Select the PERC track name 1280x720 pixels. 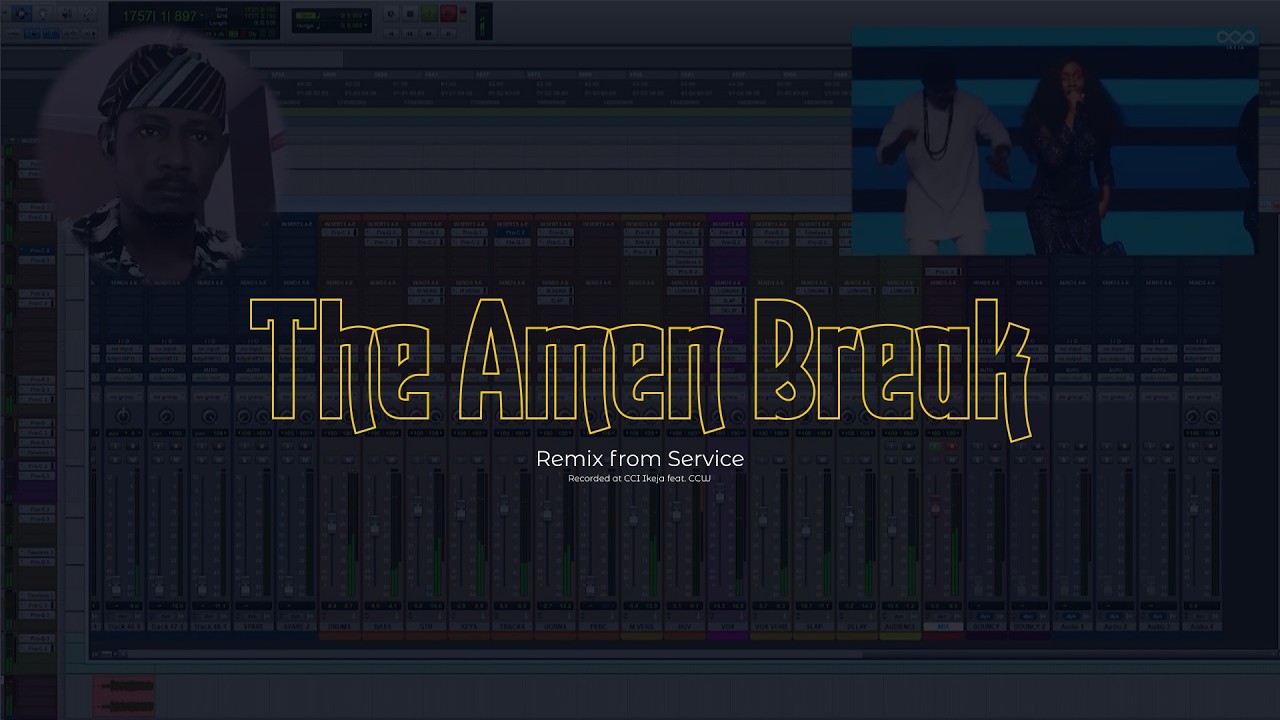[x=599, y=626]
